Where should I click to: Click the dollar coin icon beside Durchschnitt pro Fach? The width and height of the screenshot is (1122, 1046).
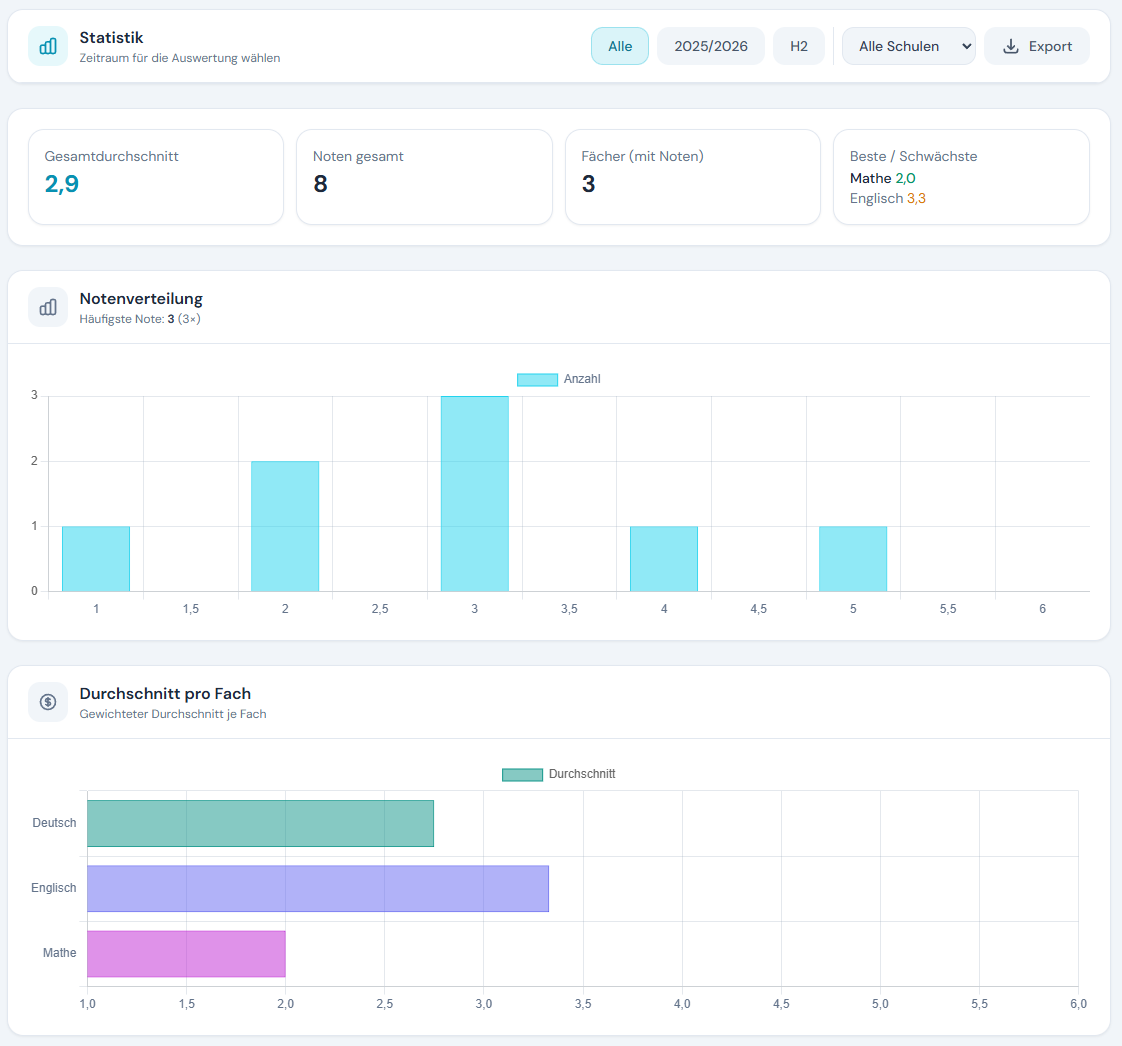click(48, 702)
